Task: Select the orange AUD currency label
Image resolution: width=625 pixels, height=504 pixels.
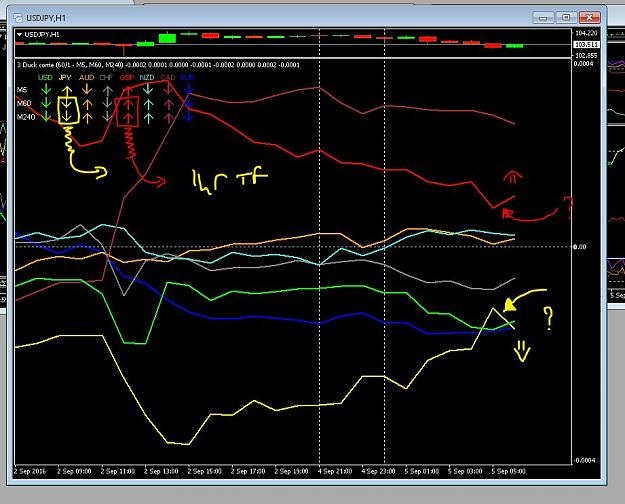Action: click(86, 77)
